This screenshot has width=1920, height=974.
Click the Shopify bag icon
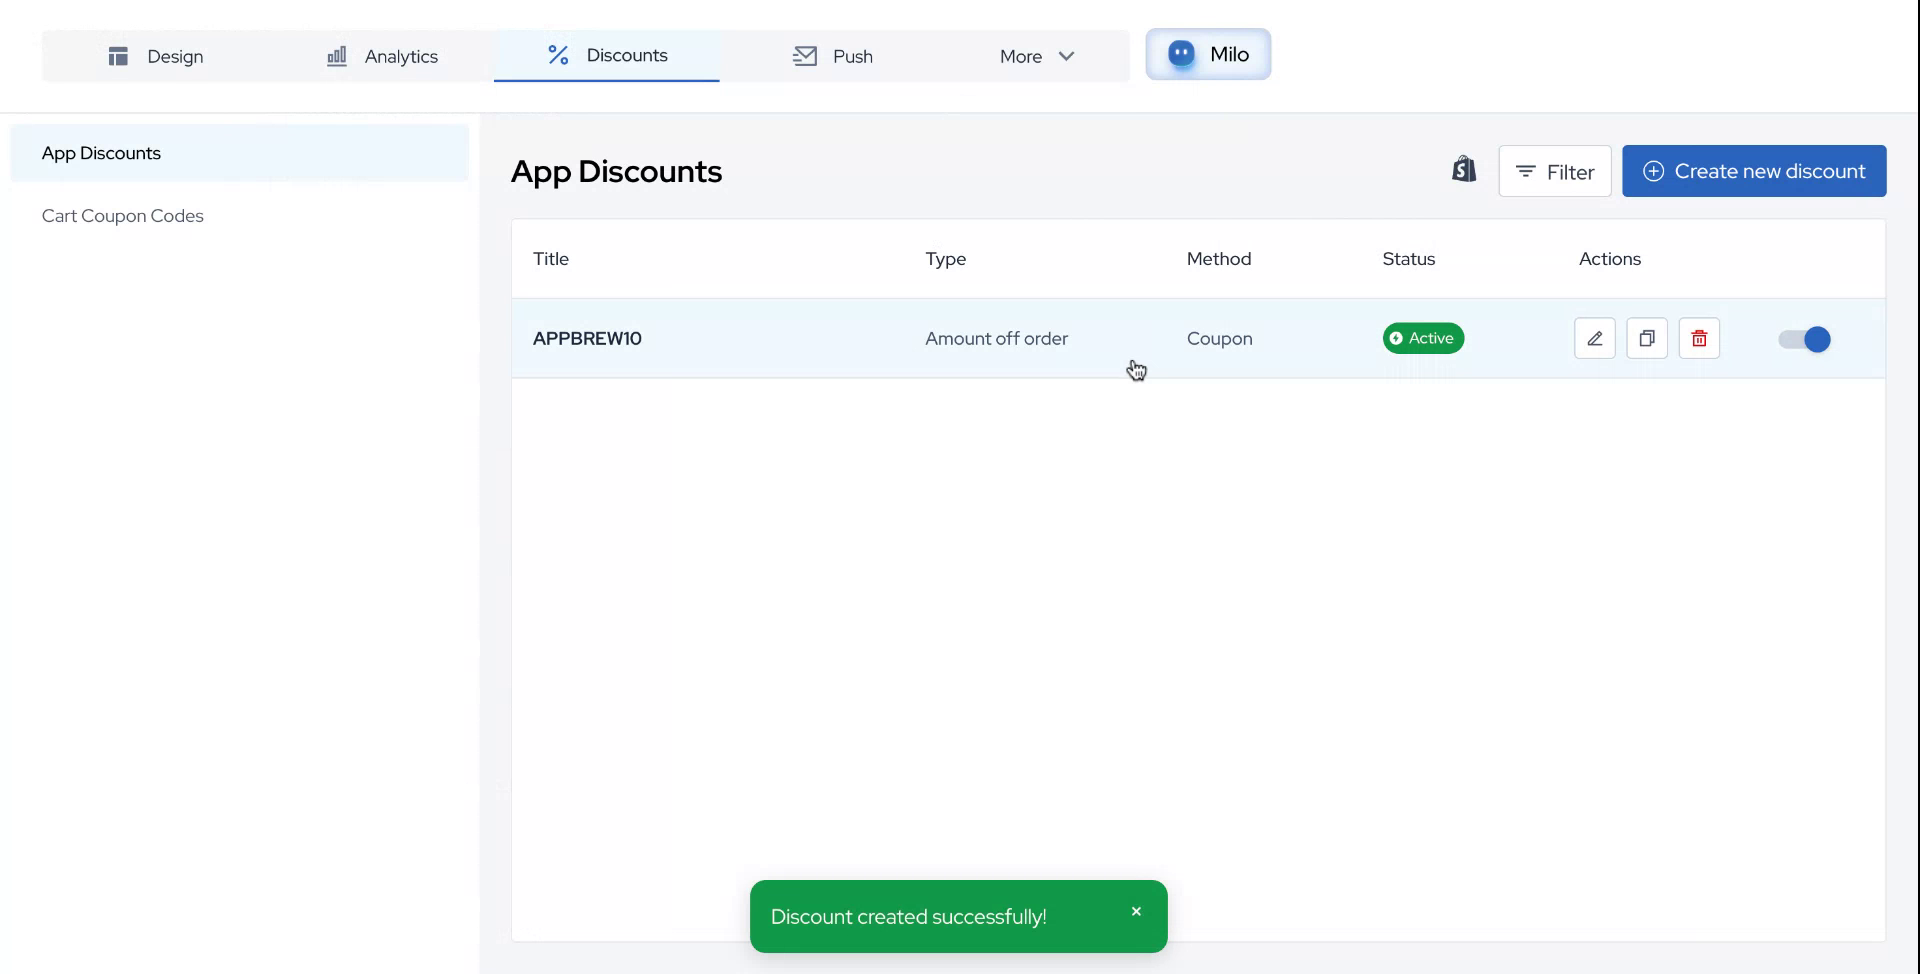(x=1464, y=170)
